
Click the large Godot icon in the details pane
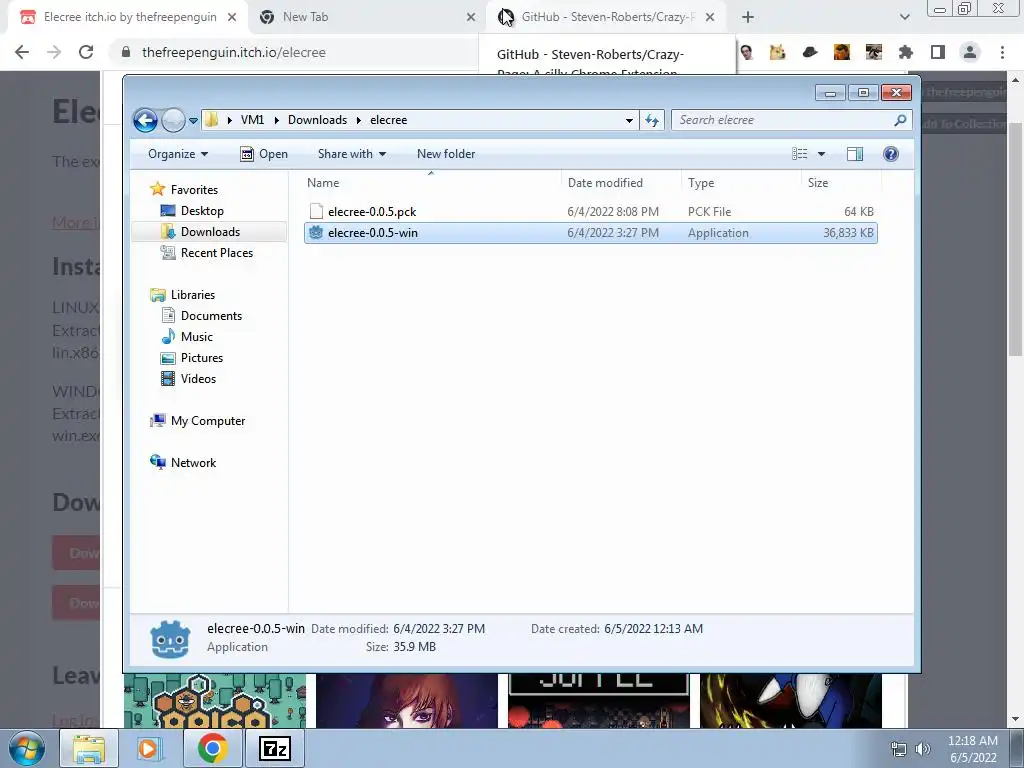point(170,639)
